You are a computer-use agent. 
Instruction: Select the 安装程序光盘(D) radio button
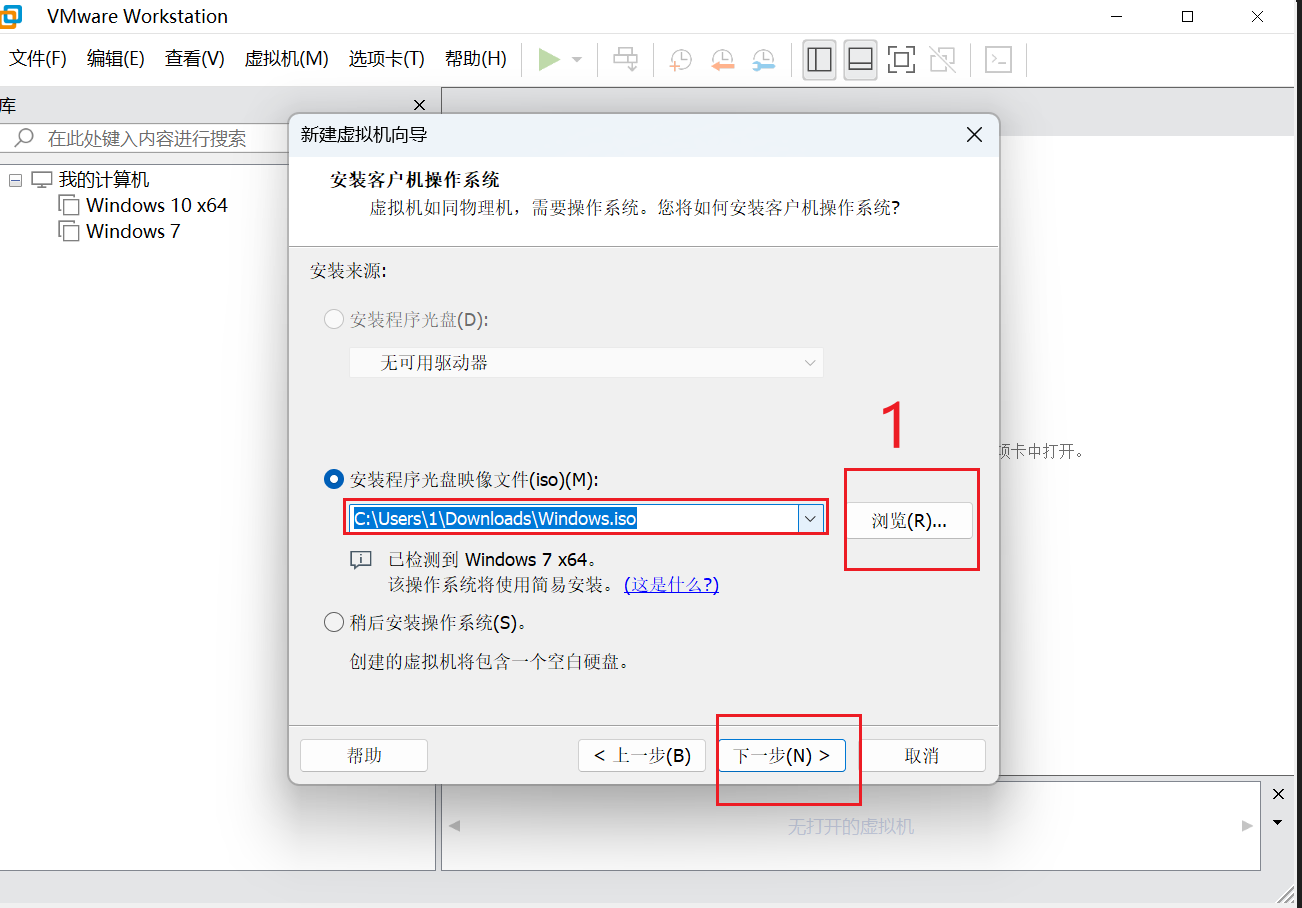(334, 320)
